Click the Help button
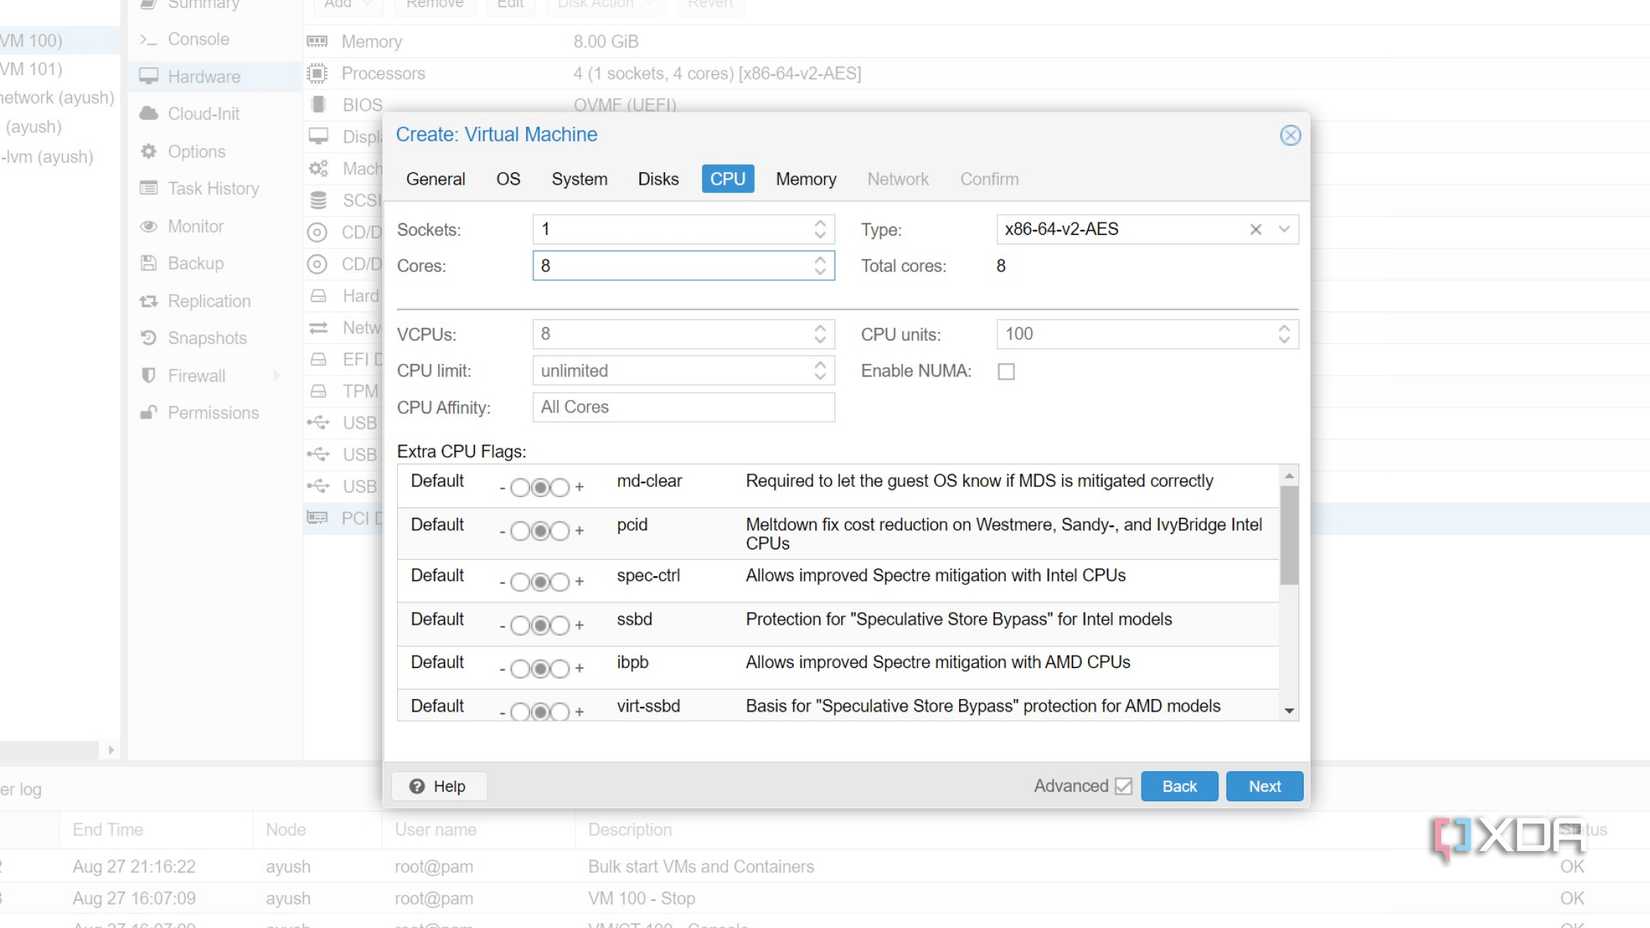This screenshot has width=1650, height=928. tap(438, 786)
